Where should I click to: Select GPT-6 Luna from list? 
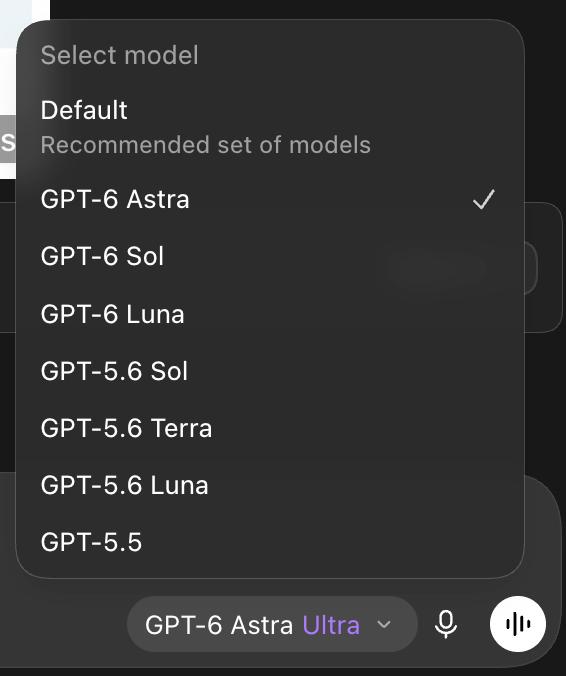(x=270, y=313)
